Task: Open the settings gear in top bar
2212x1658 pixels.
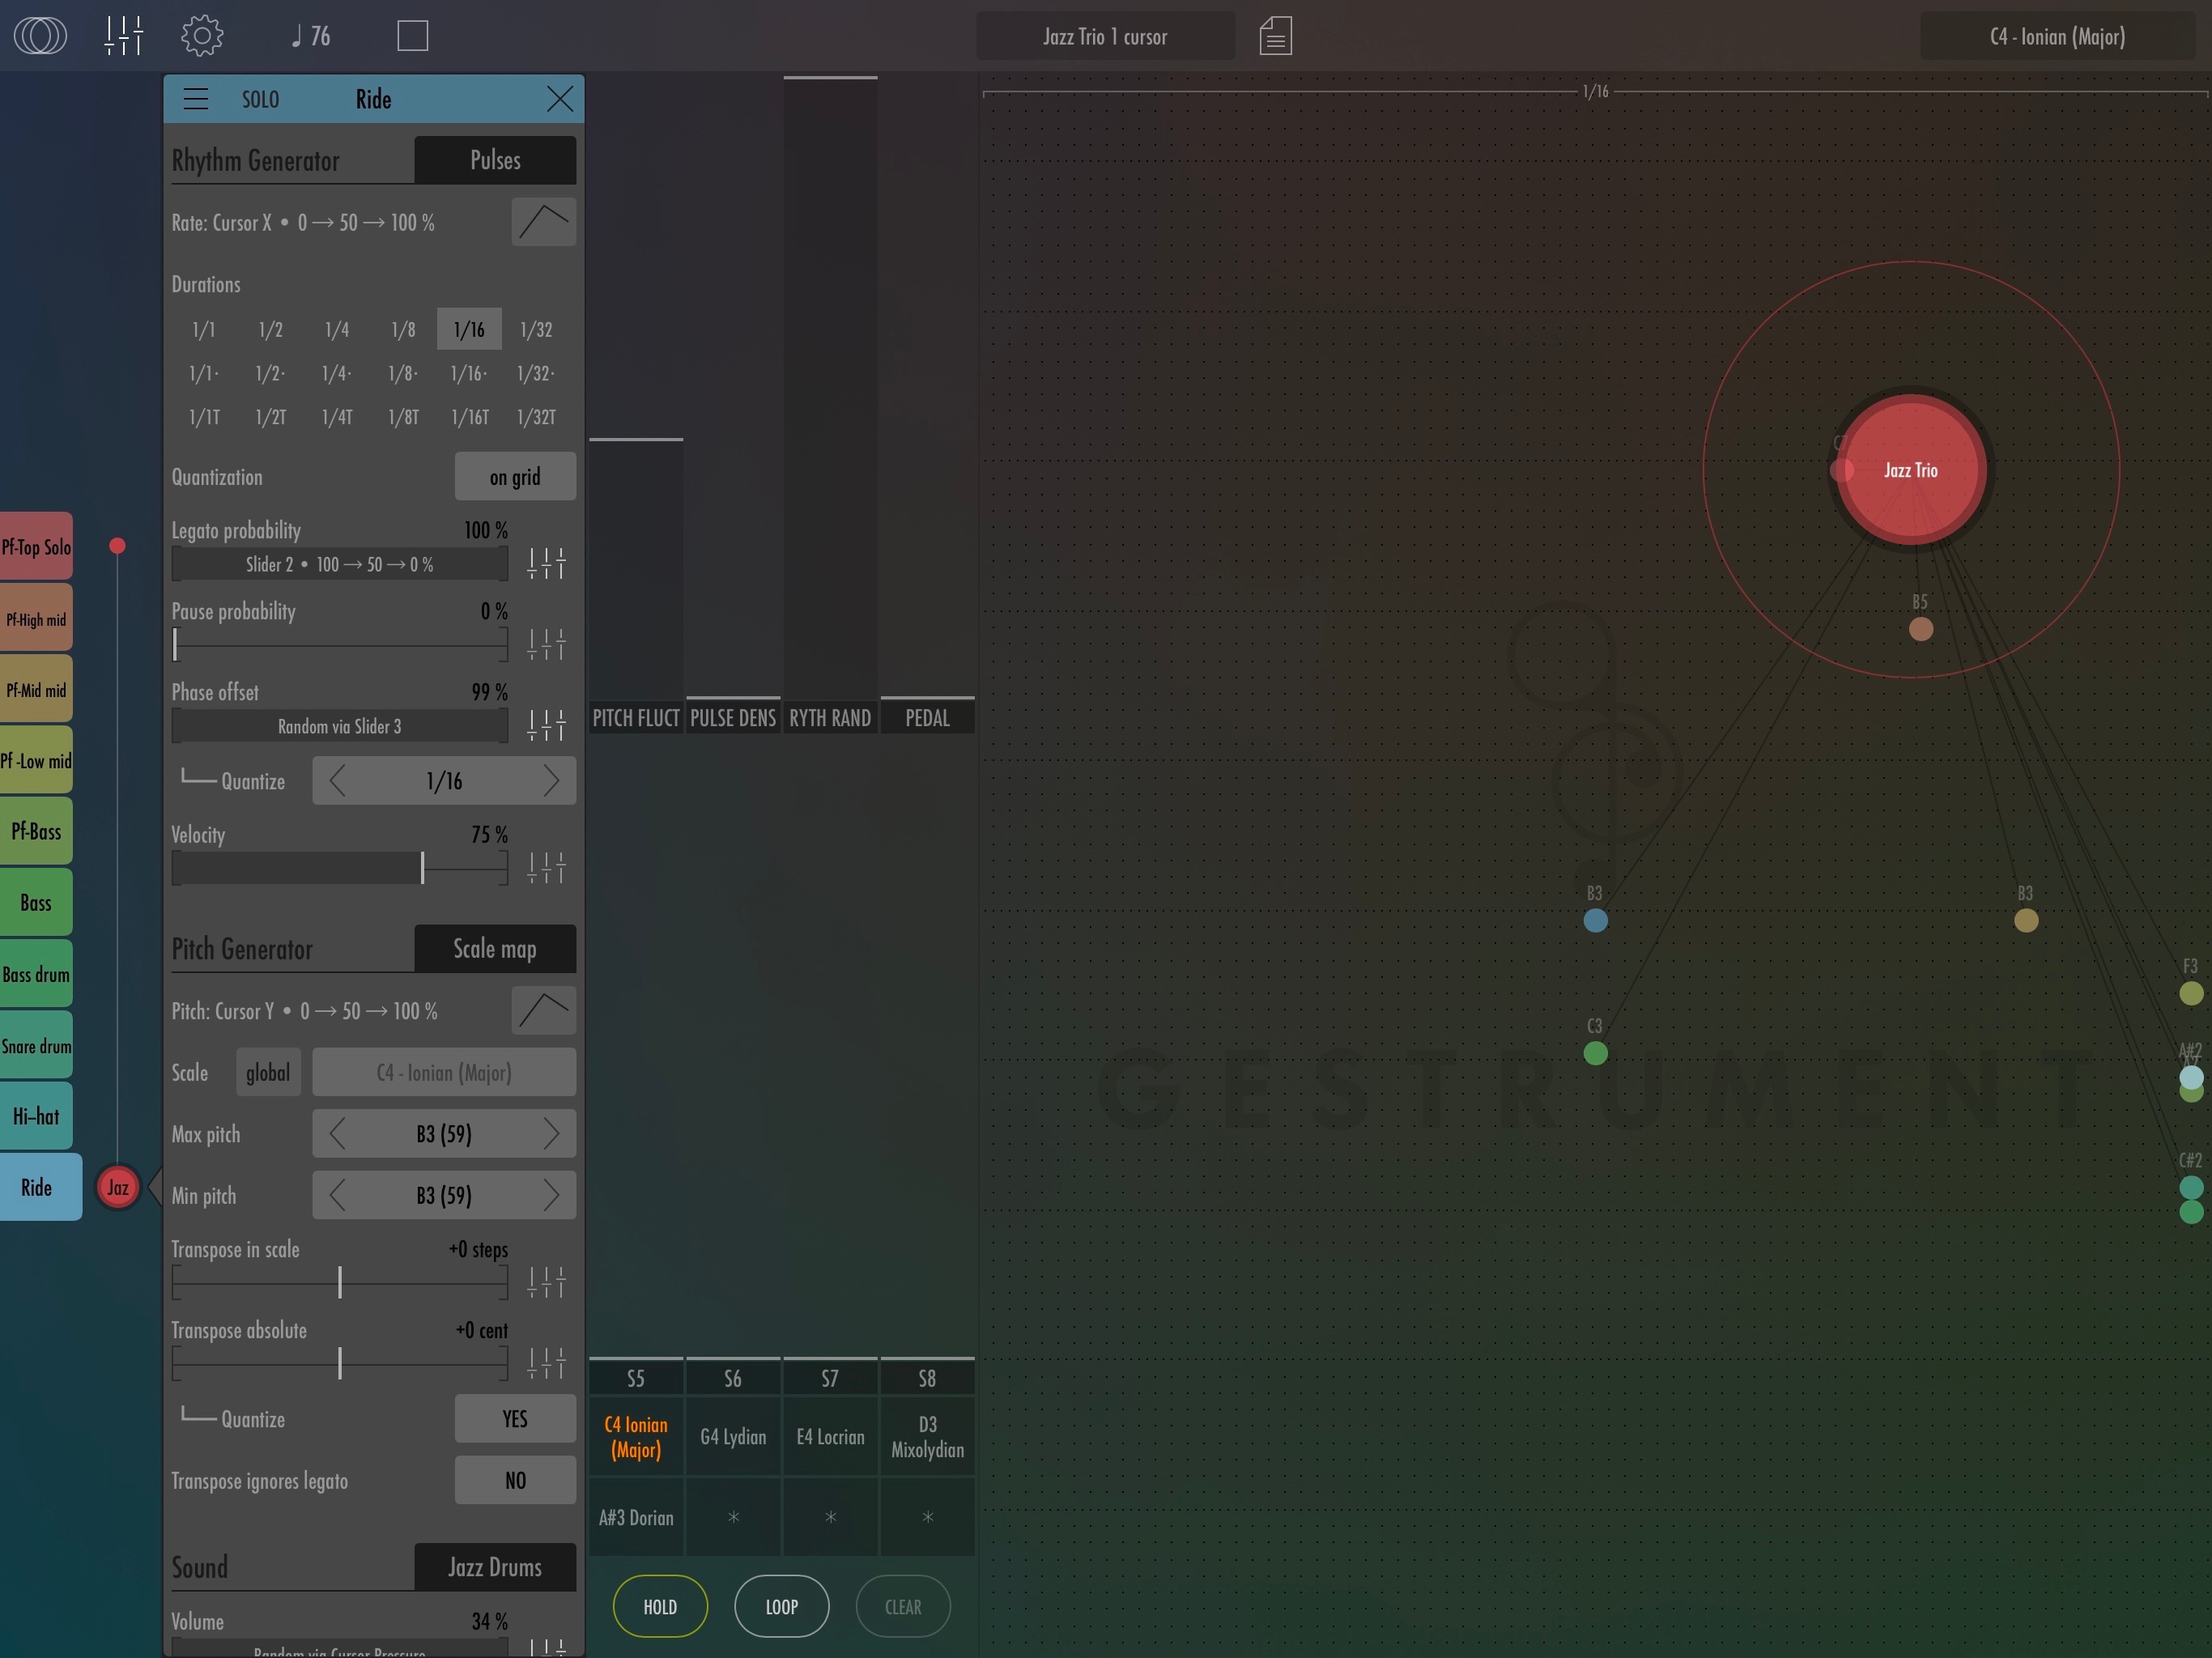Action: (x=202, y=36)
